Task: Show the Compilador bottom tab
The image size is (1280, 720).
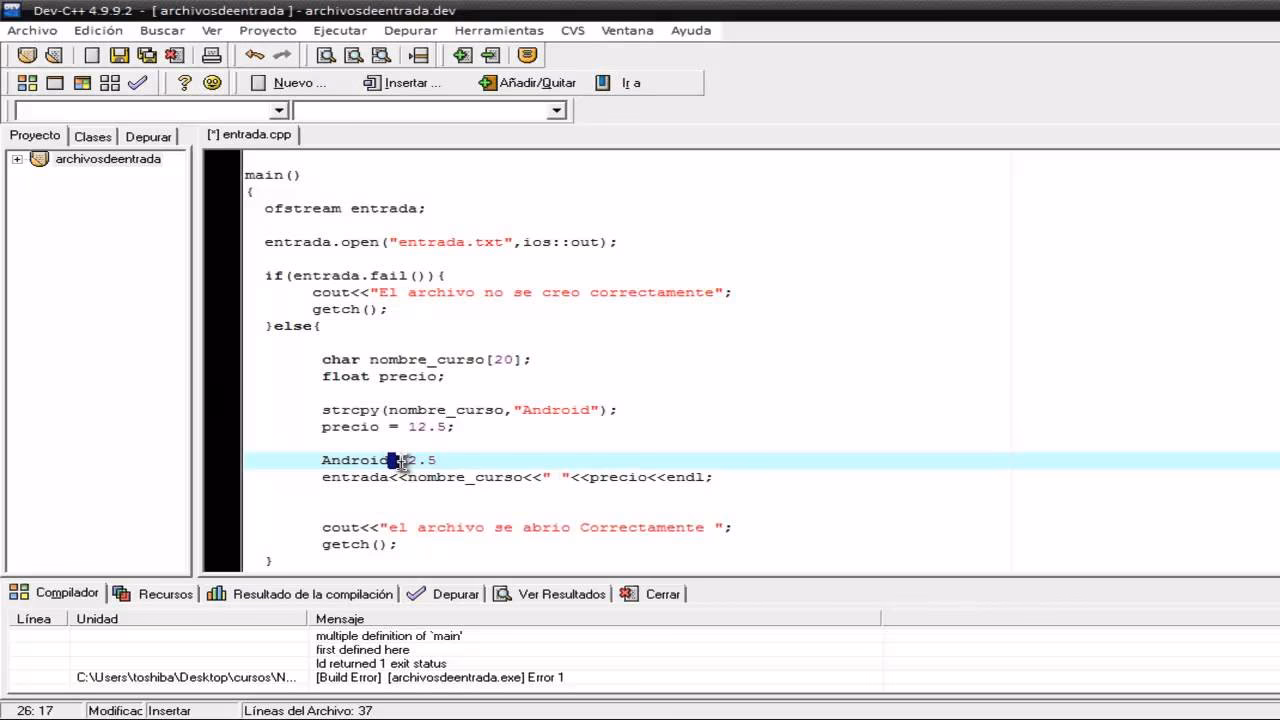Action: (55, 593)
